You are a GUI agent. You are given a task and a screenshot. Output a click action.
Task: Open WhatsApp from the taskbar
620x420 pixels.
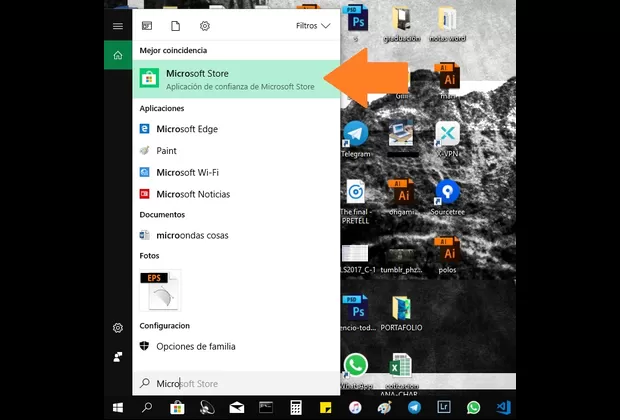tap(474, 407)
